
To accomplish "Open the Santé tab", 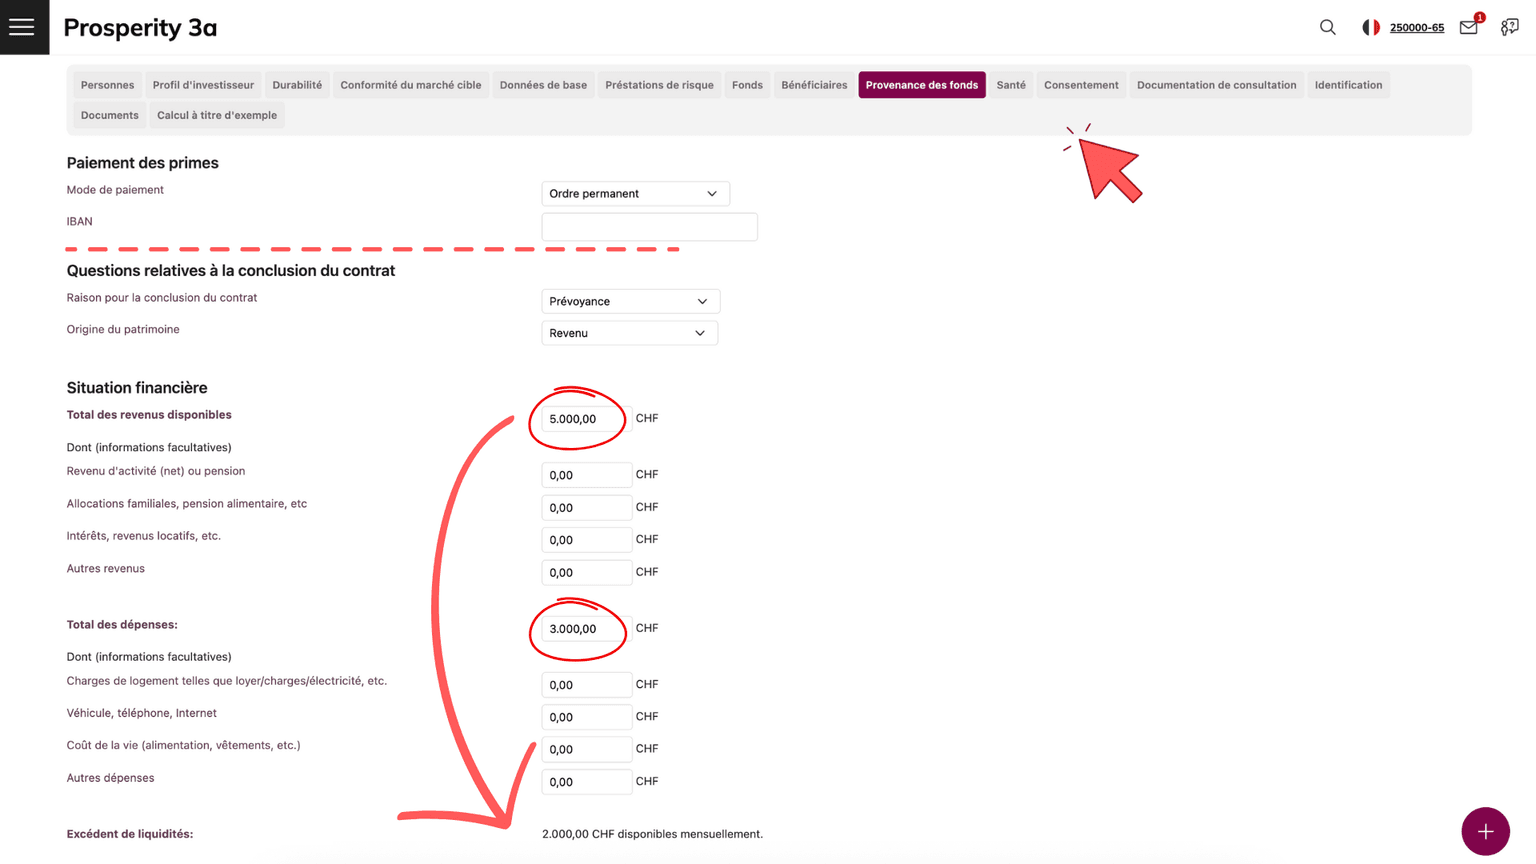I will 1010,85.
